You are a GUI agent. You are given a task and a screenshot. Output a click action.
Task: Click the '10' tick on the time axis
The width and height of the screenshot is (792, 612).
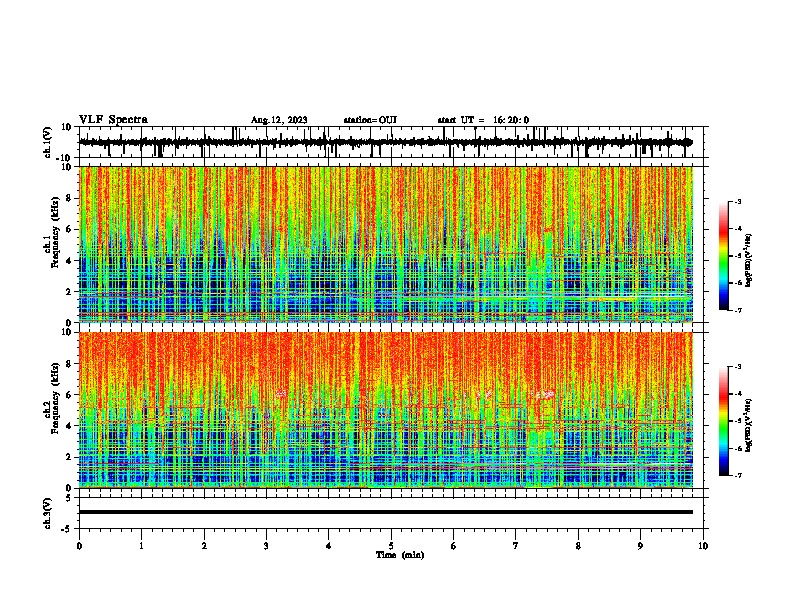[703, 546]
